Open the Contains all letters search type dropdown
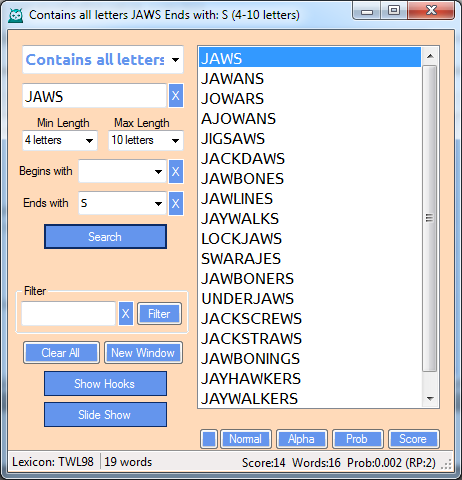The height and width of the screenshot is (480, 462). point(175,60)
